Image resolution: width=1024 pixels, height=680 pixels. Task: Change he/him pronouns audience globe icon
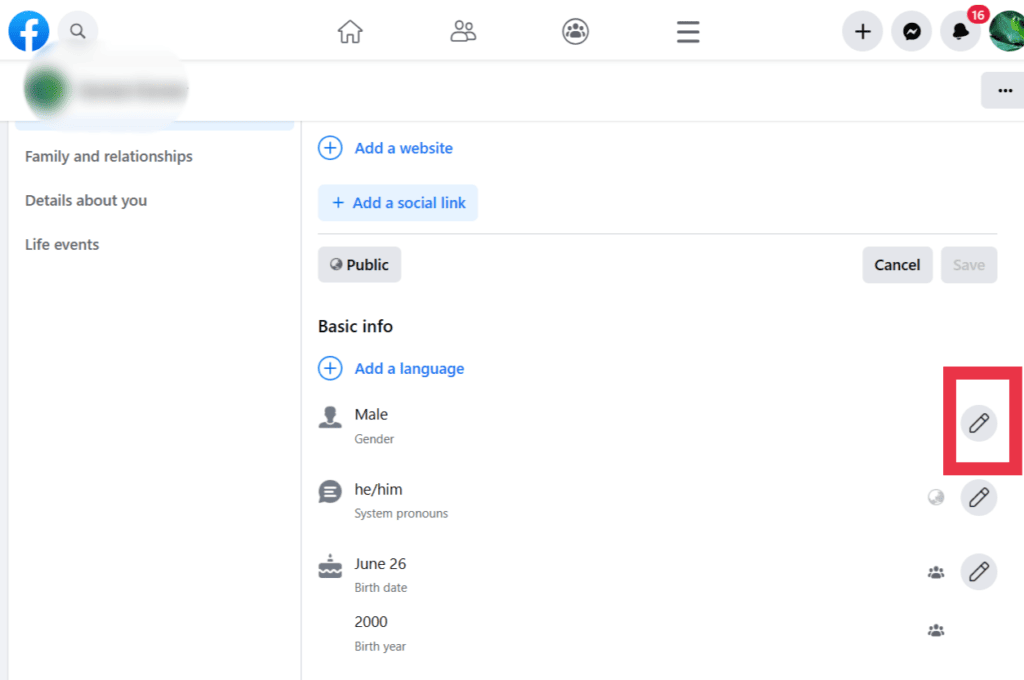pyautogui.click(x=936, y=498)
